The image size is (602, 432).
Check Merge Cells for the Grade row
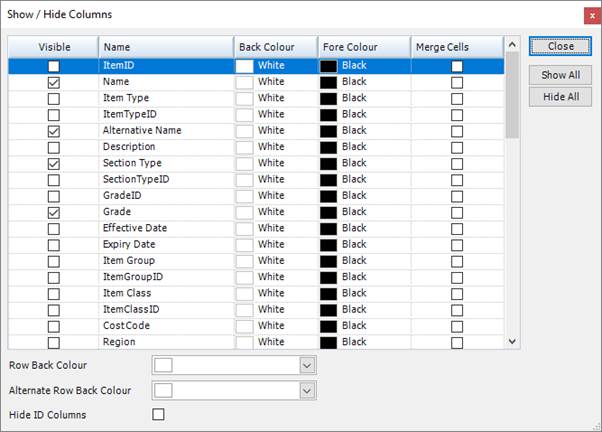click(x=457, y=212)
